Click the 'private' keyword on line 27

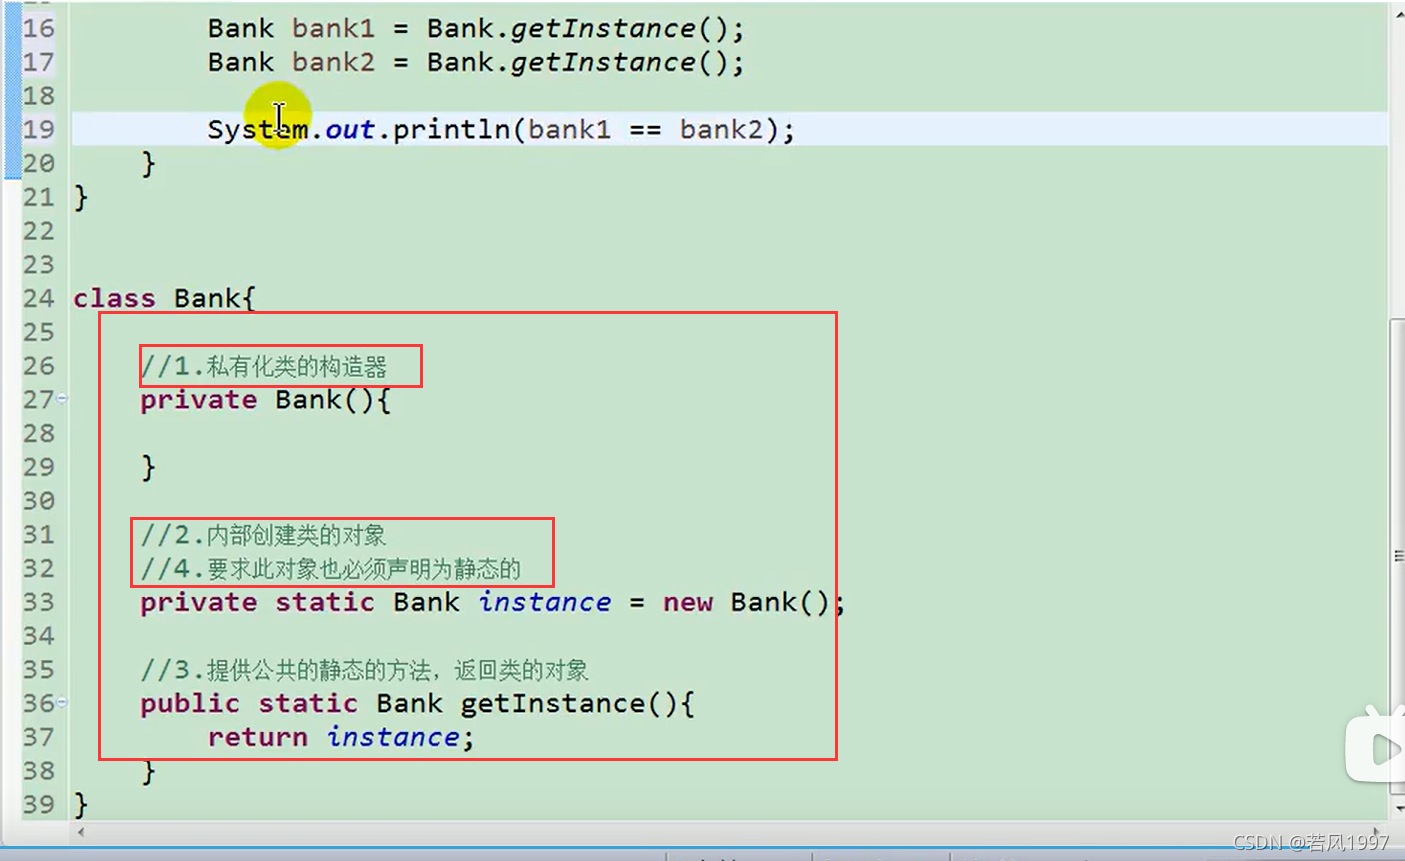tap(198, 400)
